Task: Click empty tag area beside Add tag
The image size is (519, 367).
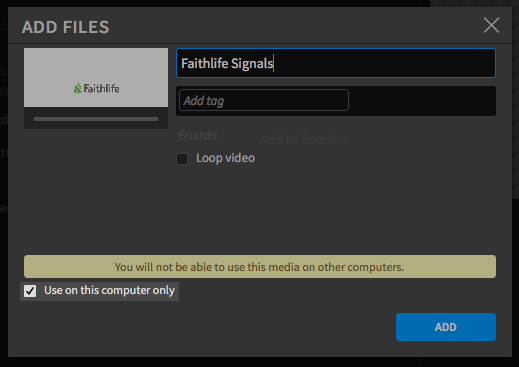Action: point(422,101)
